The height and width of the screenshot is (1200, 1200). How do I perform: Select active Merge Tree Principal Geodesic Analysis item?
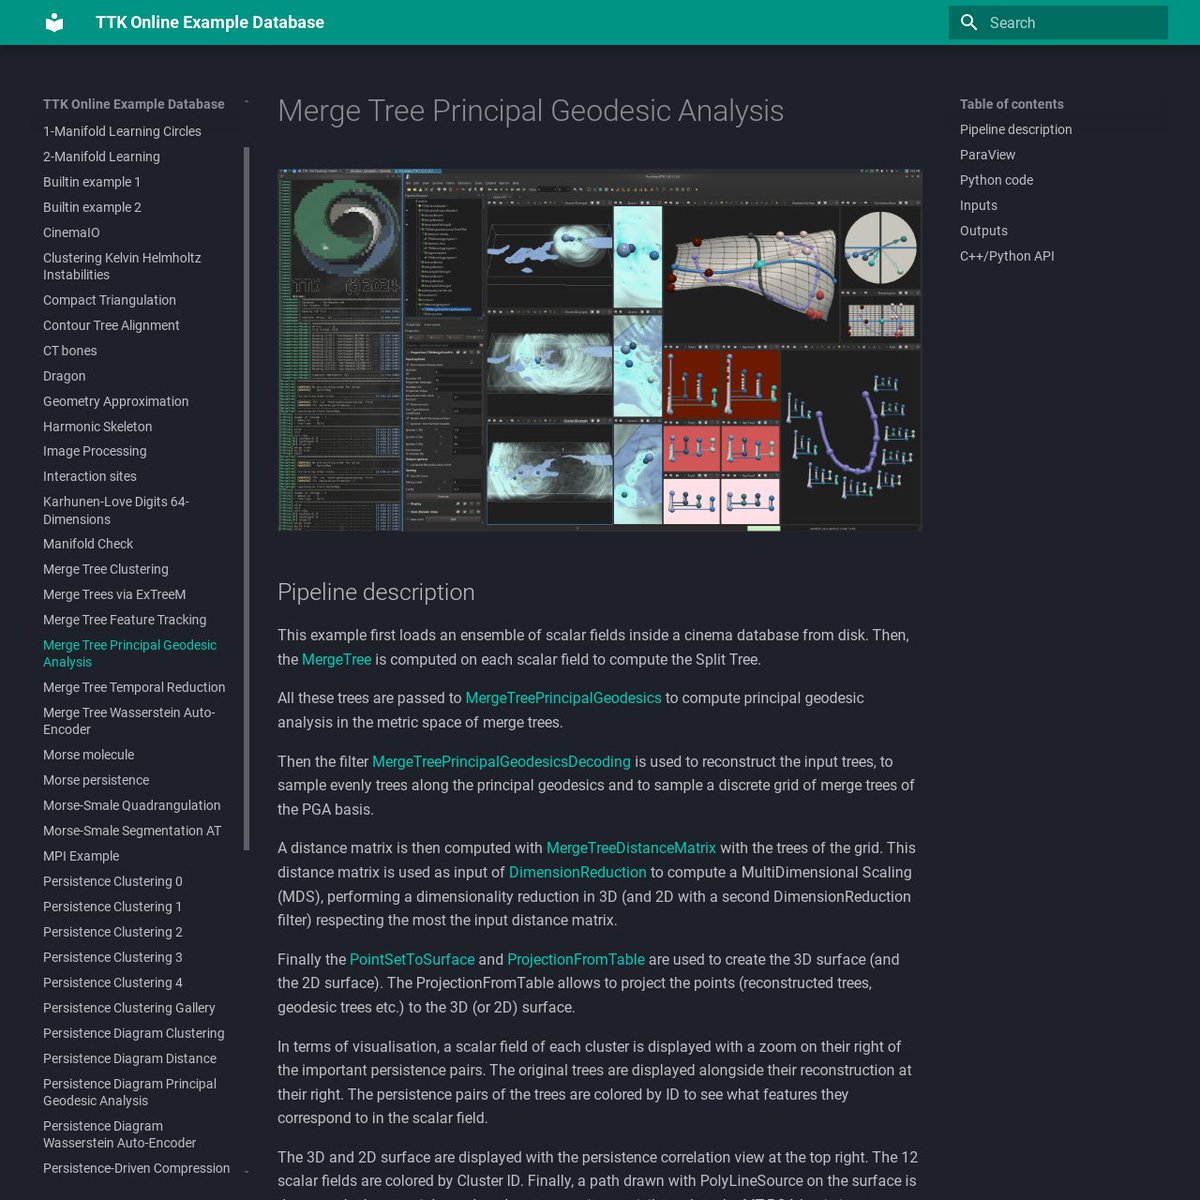tap(130, 653)
